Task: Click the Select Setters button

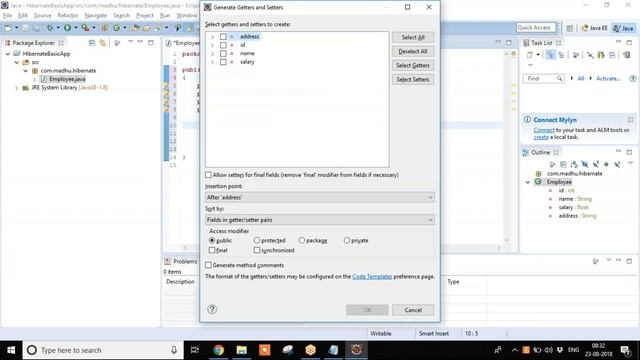Action: [413, 80]
